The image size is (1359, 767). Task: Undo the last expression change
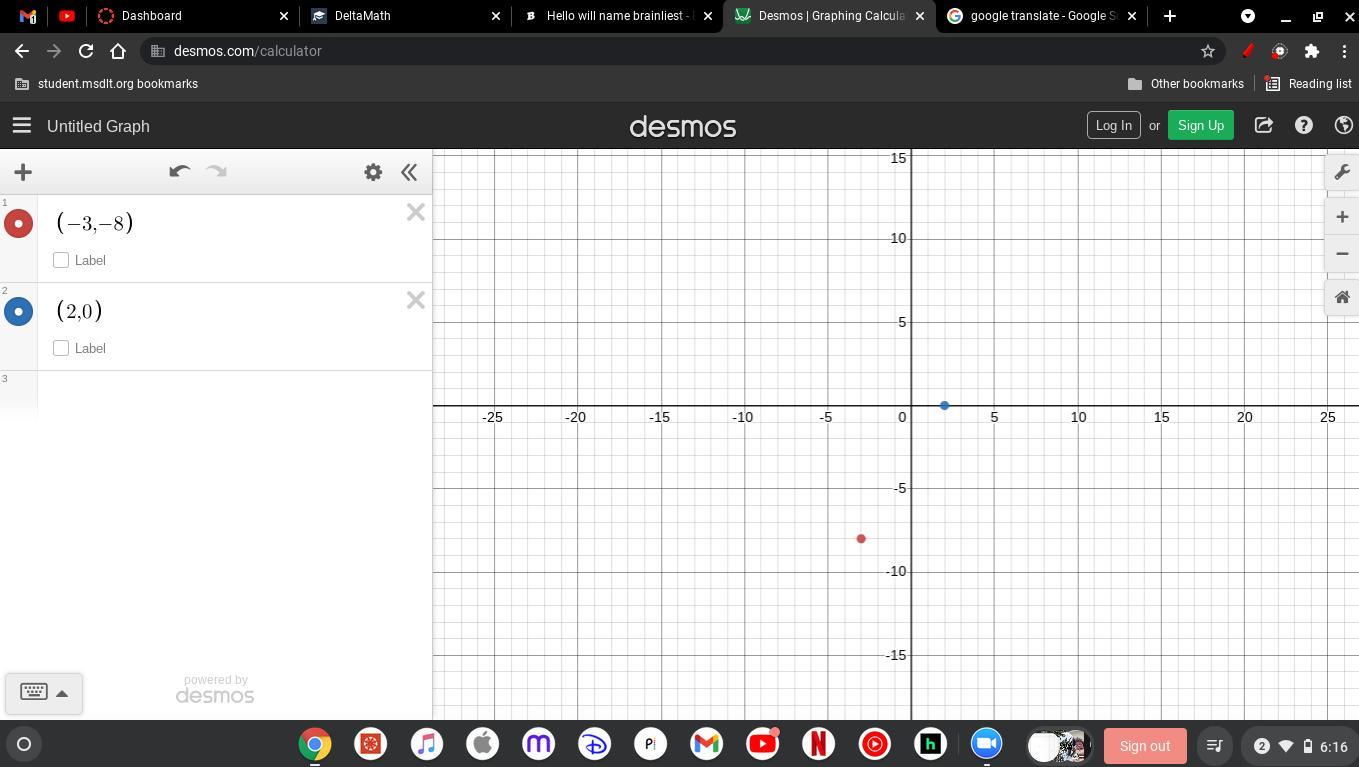179,172
